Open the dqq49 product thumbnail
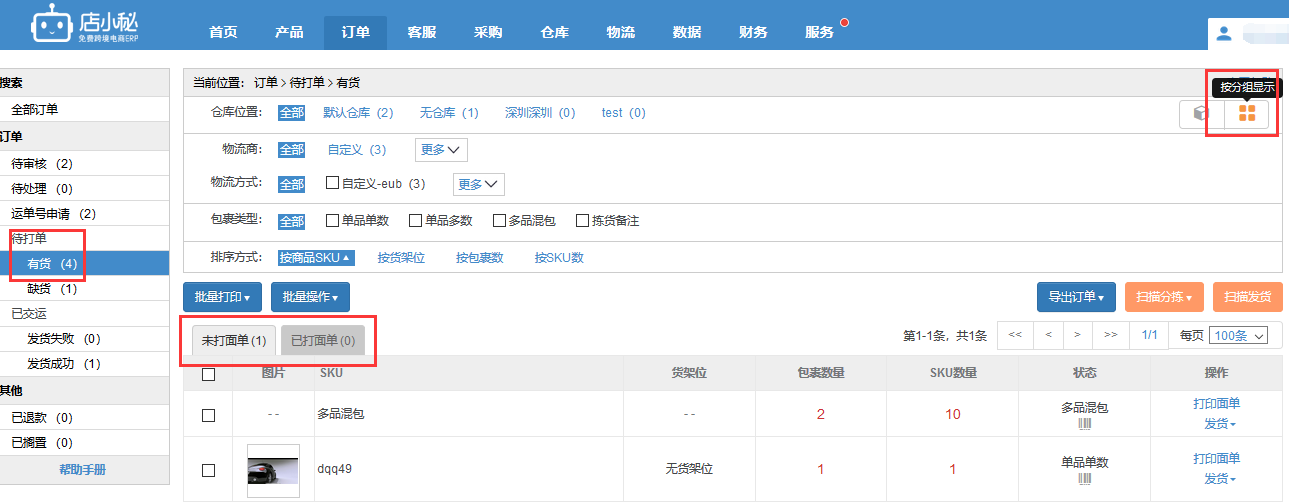Image resolution: width=1289 pixels, height=503 pixels. [273, 470]
